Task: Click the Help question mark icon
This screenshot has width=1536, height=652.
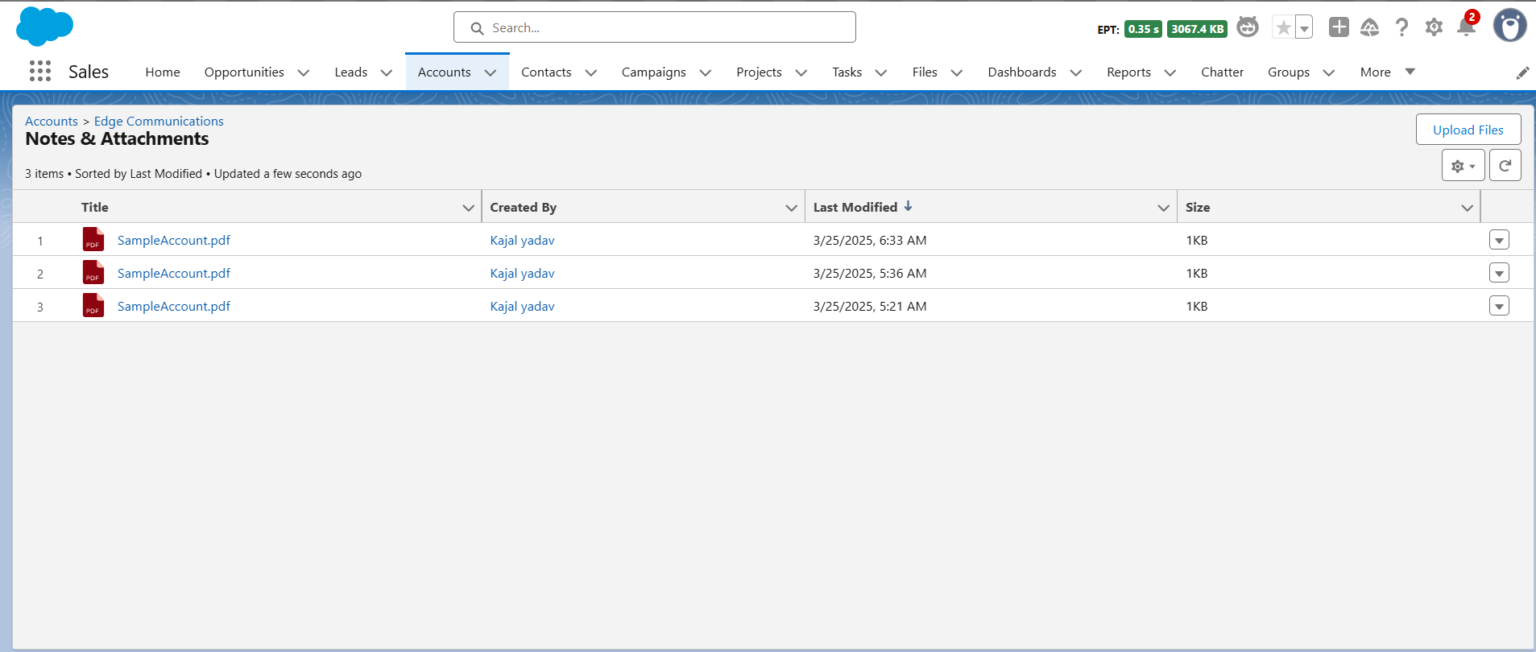Action: coord(1402,27)
